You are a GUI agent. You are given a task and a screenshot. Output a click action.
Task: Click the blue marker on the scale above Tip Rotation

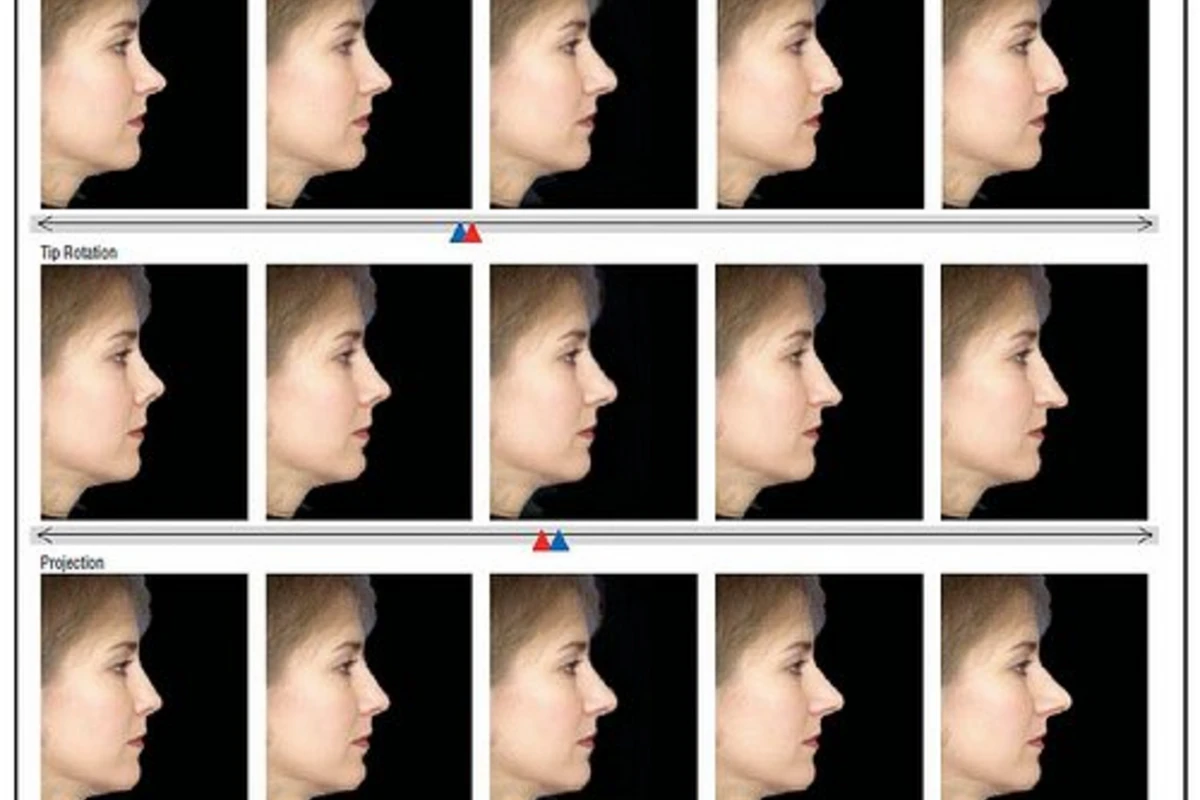click(x=458, y=233)
